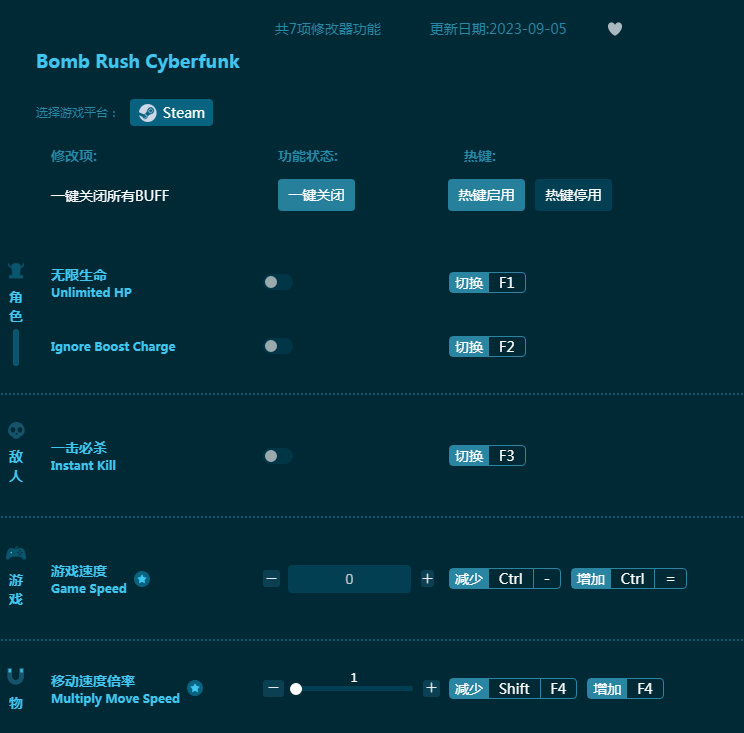Click the star icon beside Game Speed
This screenshot has width=744, height=733.
(142, 579)
